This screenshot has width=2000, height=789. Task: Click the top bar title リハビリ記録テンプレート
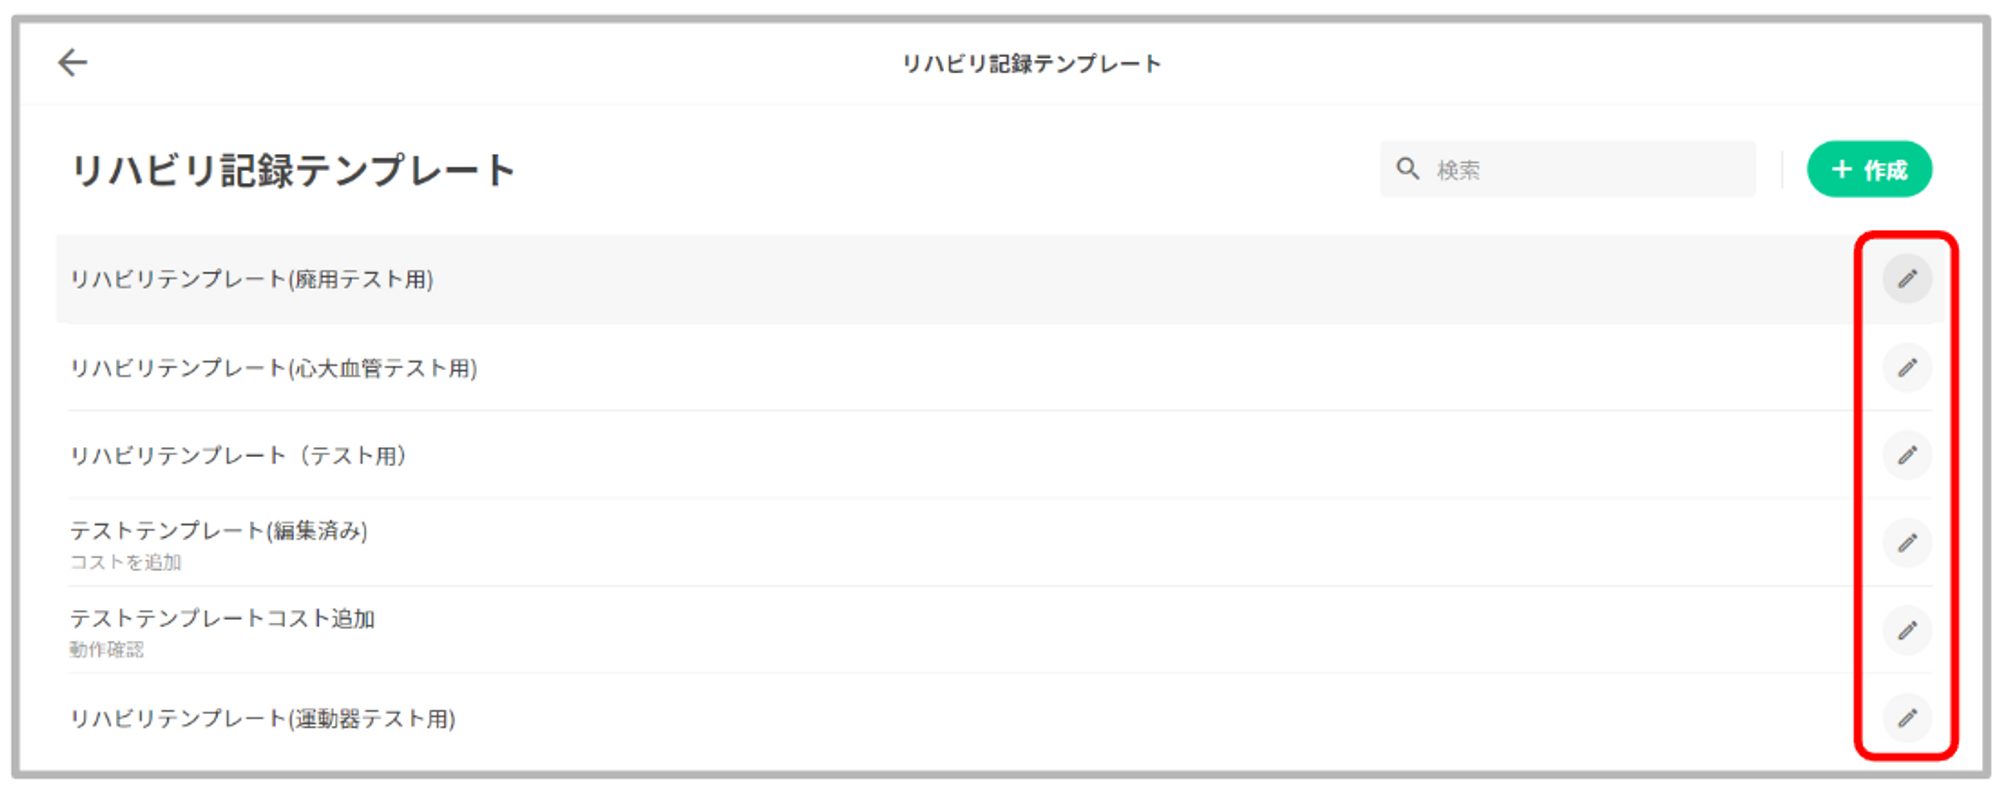(1031, 64)
